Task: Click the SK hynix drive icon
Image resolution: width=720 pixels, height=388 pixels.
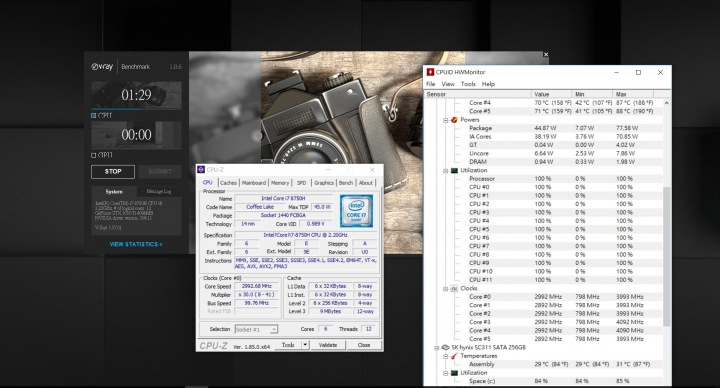Action: coord(445,348)
